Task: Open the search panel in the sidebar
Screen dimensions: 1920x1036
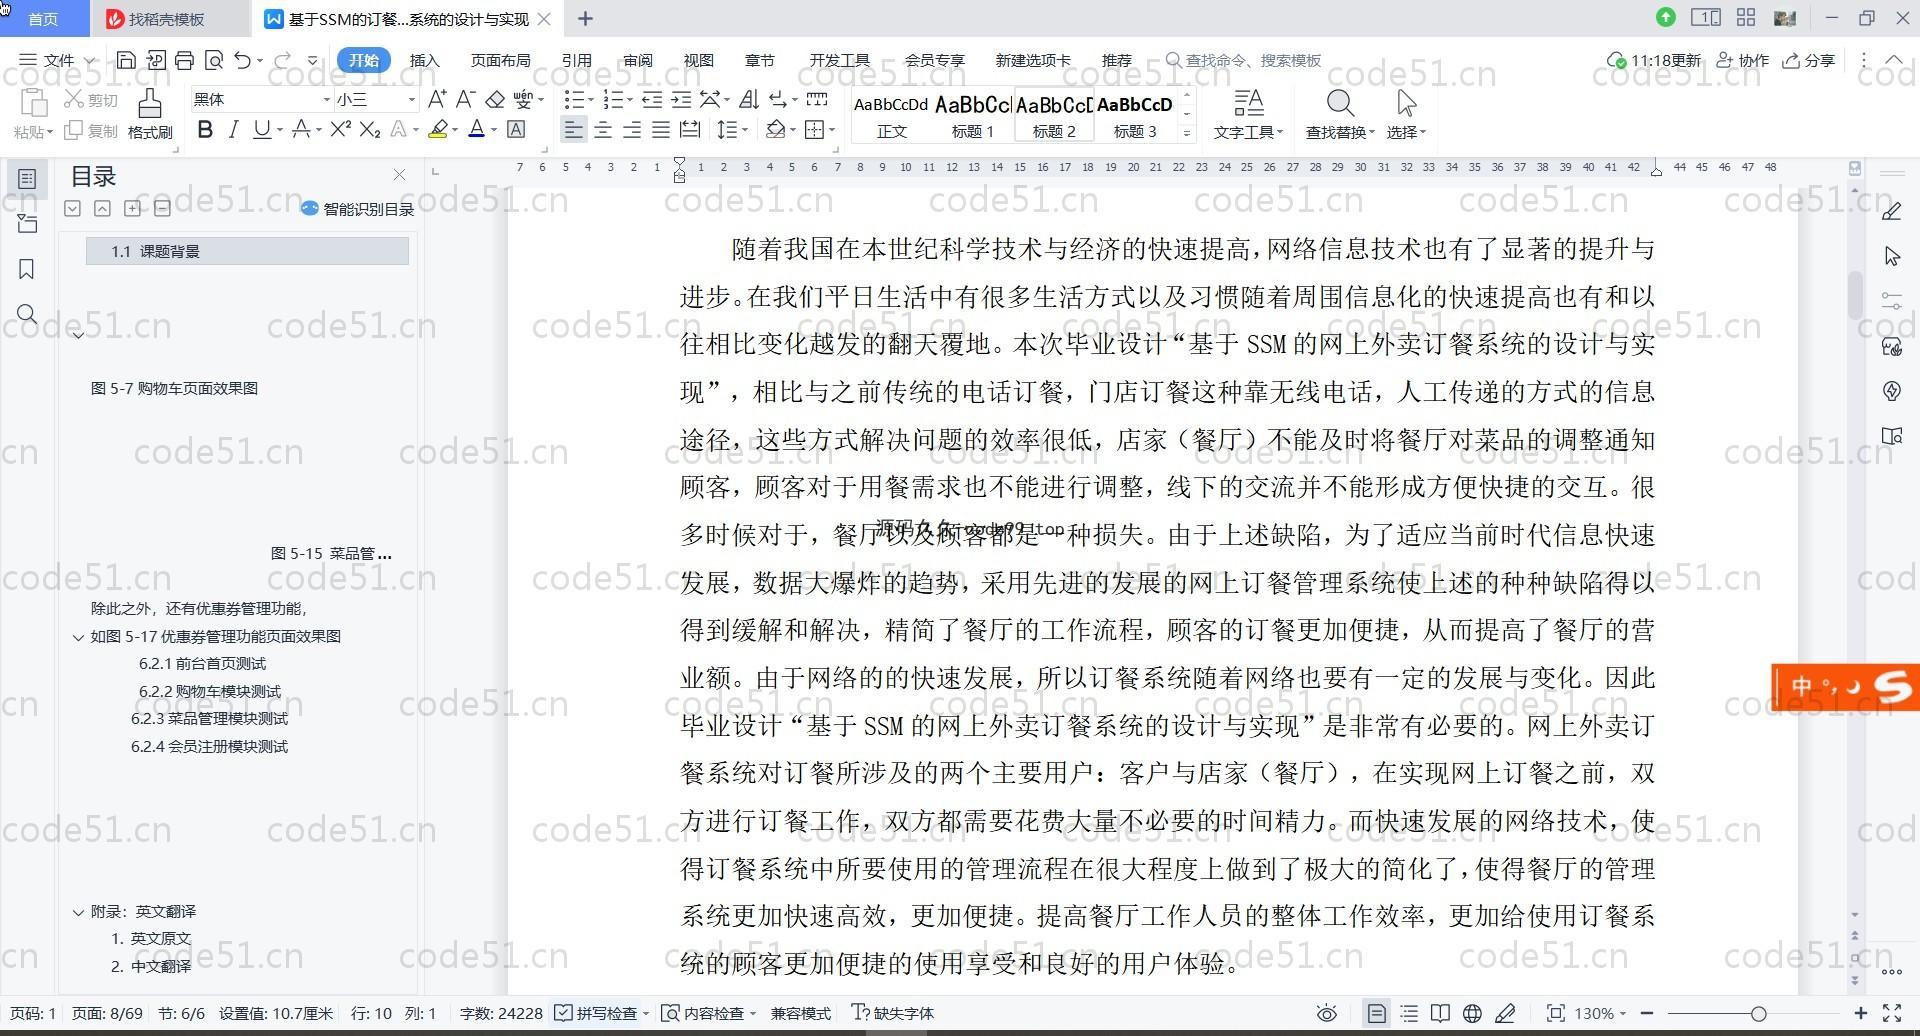Action: [27, 315]
